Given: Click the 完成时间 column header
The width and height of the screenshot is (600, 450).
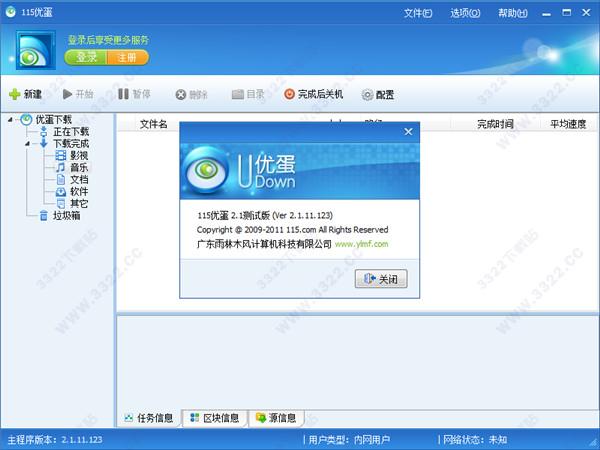Looking at the screenshot, I should (495, 124).
